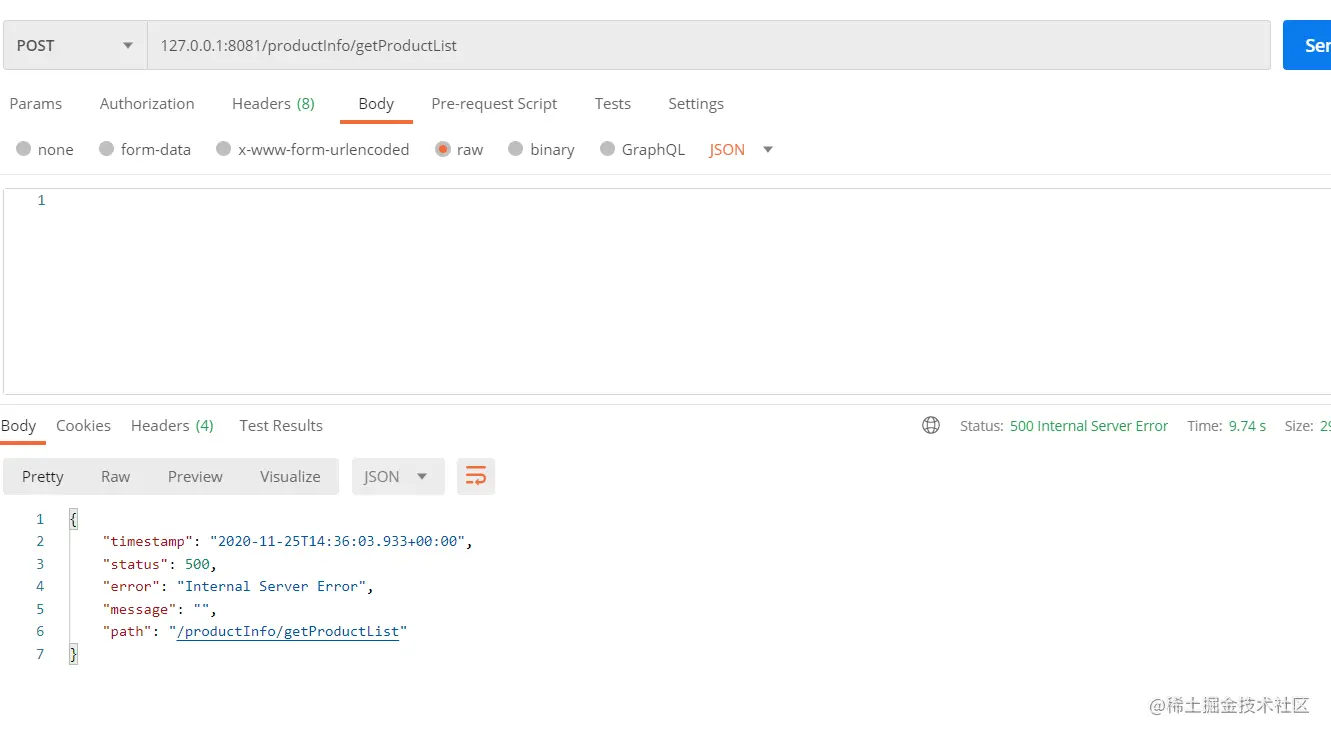Click the "timestamp" key in response
Viewport: 1331px width, 737px height.
(x=148, y=541)
